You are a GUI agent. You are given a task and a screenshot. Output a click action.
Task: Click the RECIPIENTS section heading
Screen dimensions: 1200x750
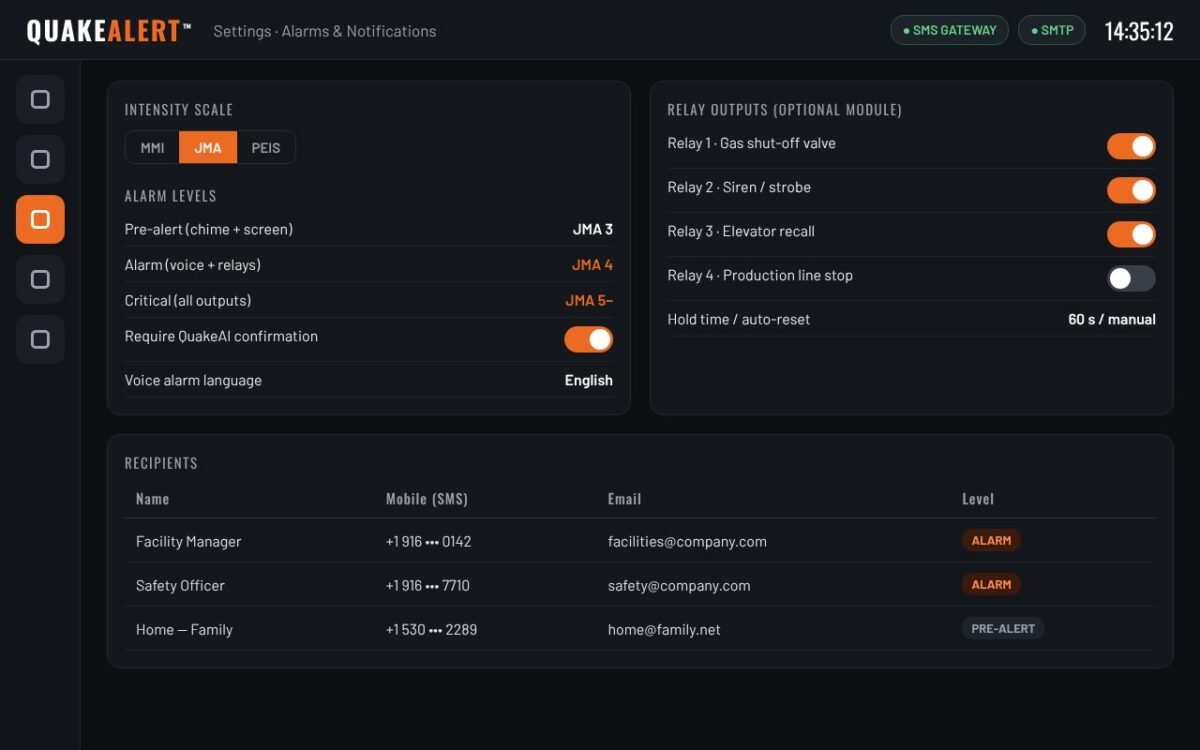161,463
